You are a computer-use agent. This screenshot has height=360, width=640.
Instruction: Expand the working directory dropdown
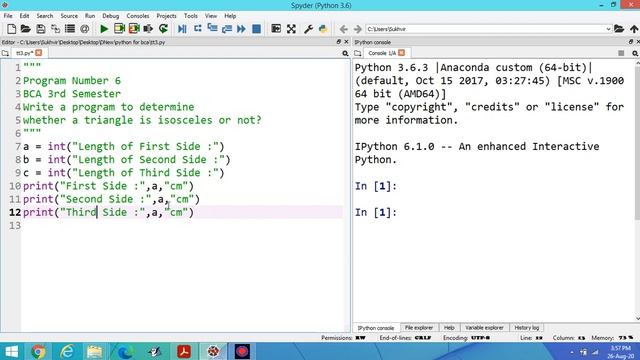(608, 29)
